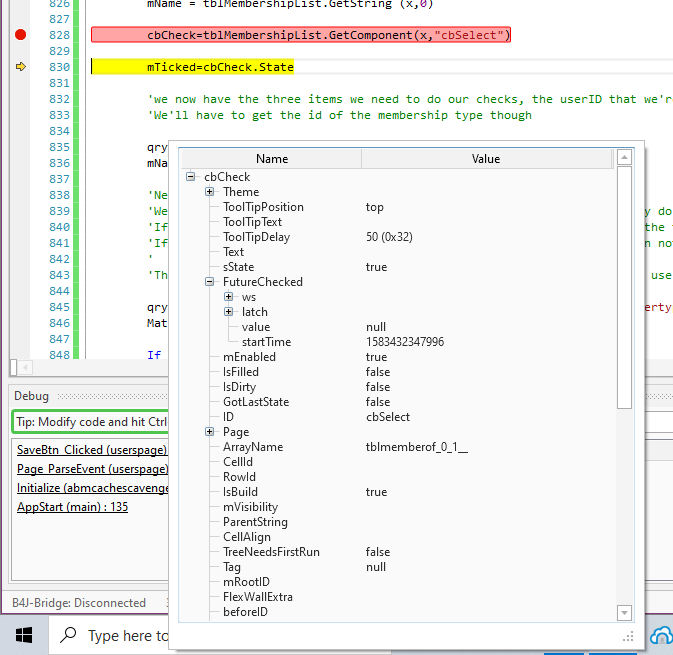
Task: Click the taskbar search magnifier icon
Action: point(68,634)
